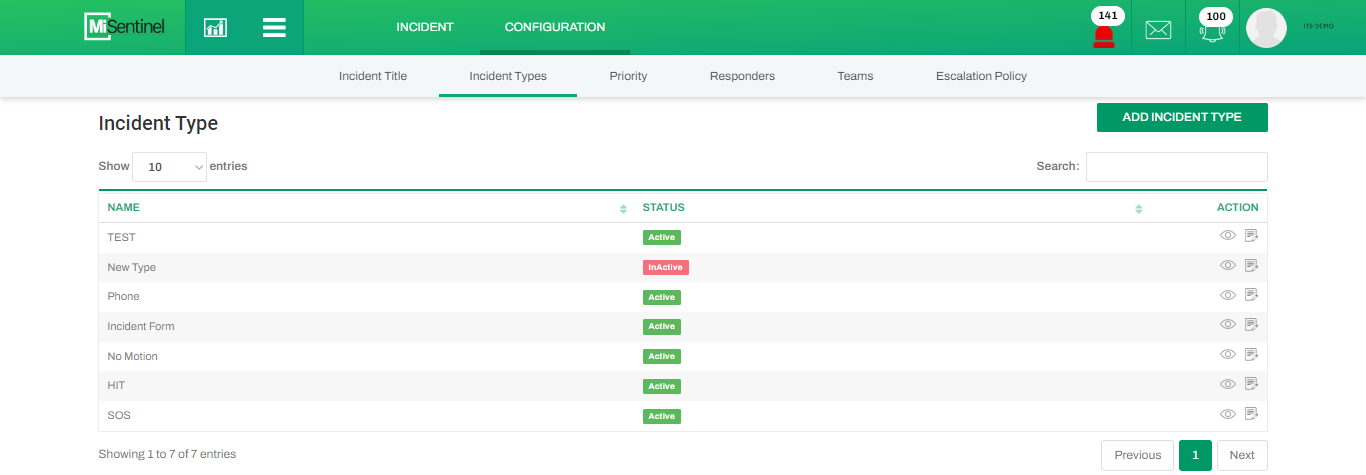View the New Type row via eye icon
The height and width of the screenshot is (475, 1366).
coord(1228,266)
